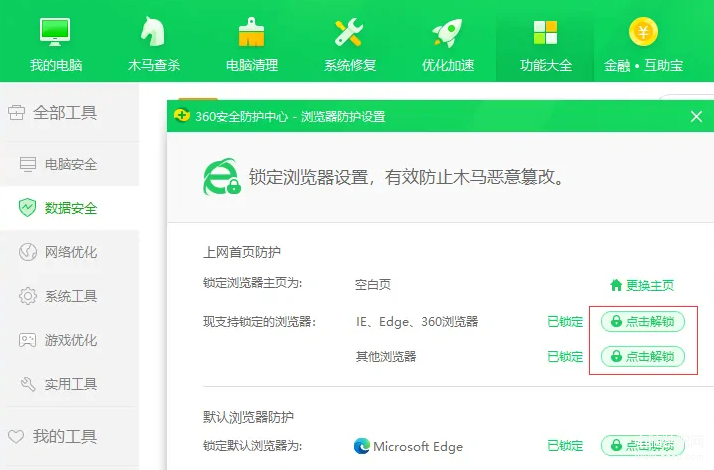Click 已锁定 status for 其他浏览器

[x=565, y=356]
